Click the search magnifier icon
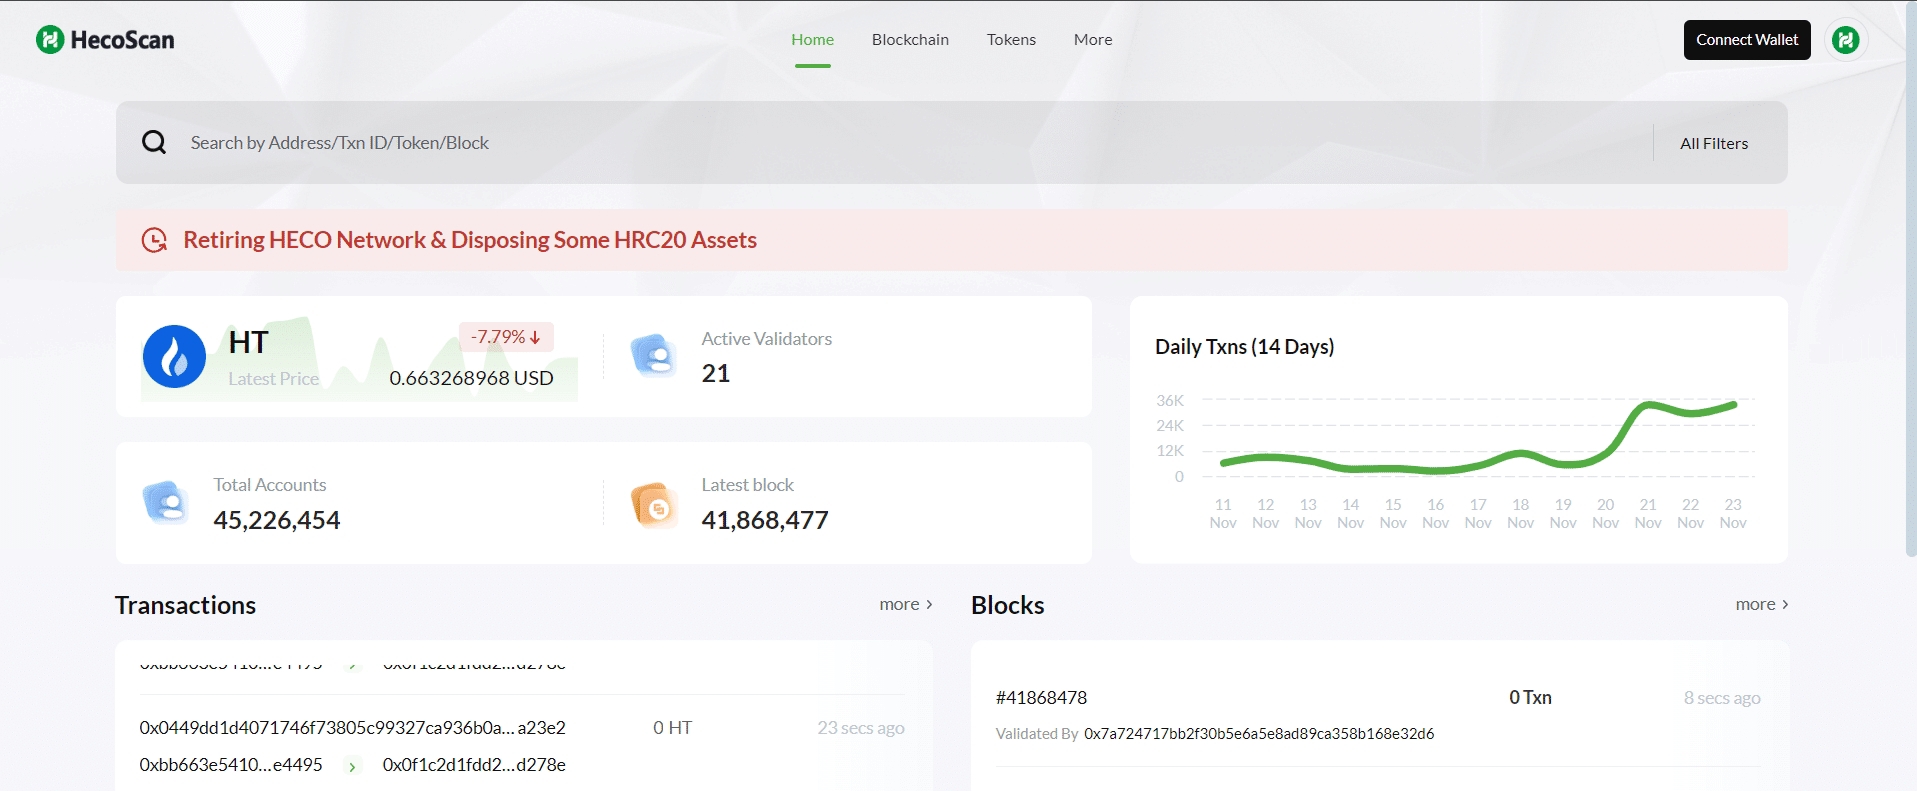 154,142
